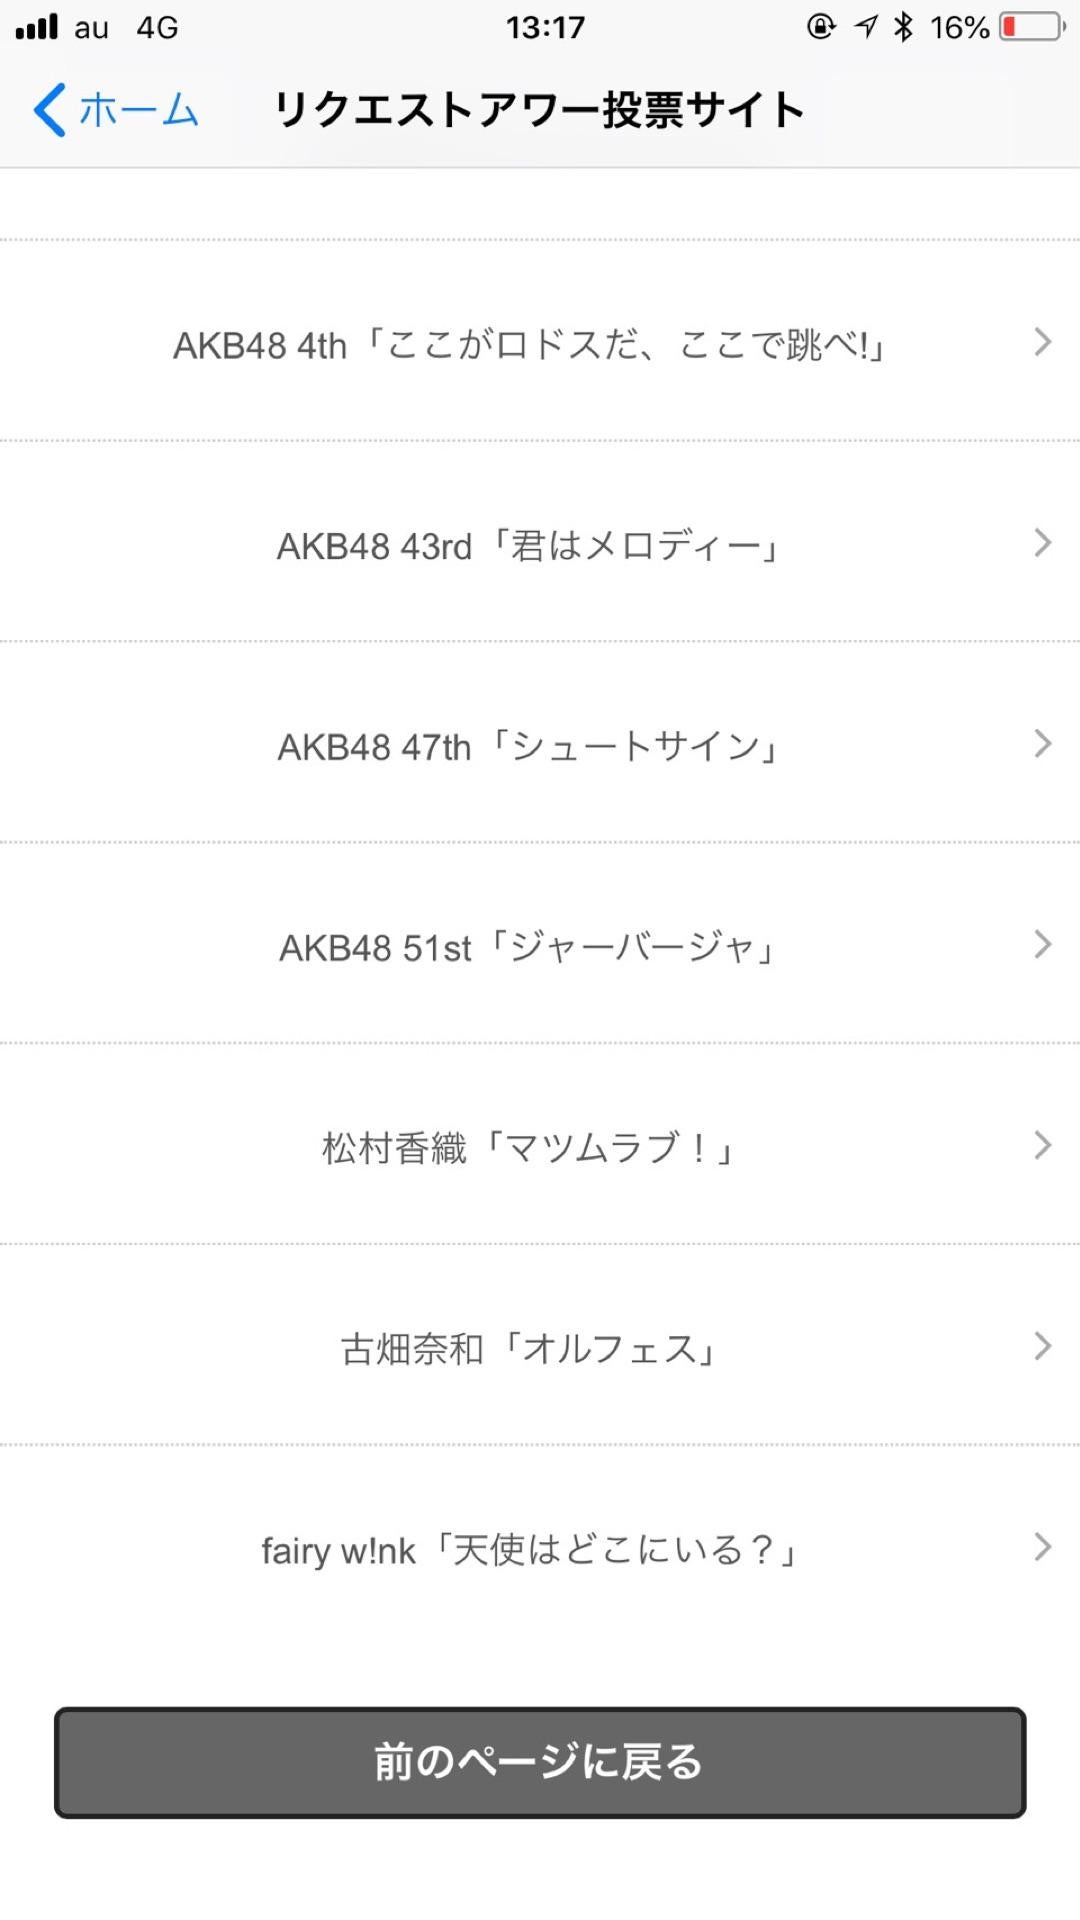This screenshot has height=1920, width=1080.
Task: Tap chevron for シュートサイン row
Action: tap(1042, 744)
